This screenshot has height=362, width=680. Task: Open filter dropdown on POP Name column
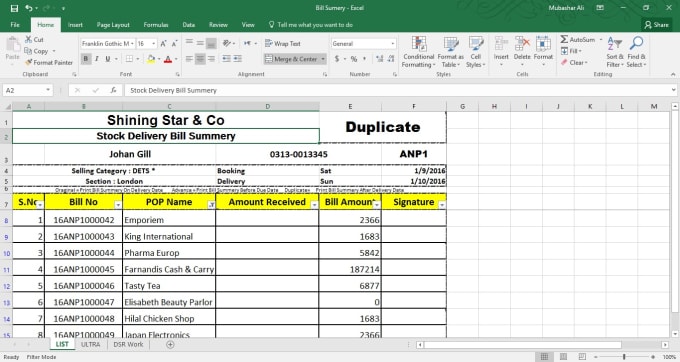pos(211,205)
